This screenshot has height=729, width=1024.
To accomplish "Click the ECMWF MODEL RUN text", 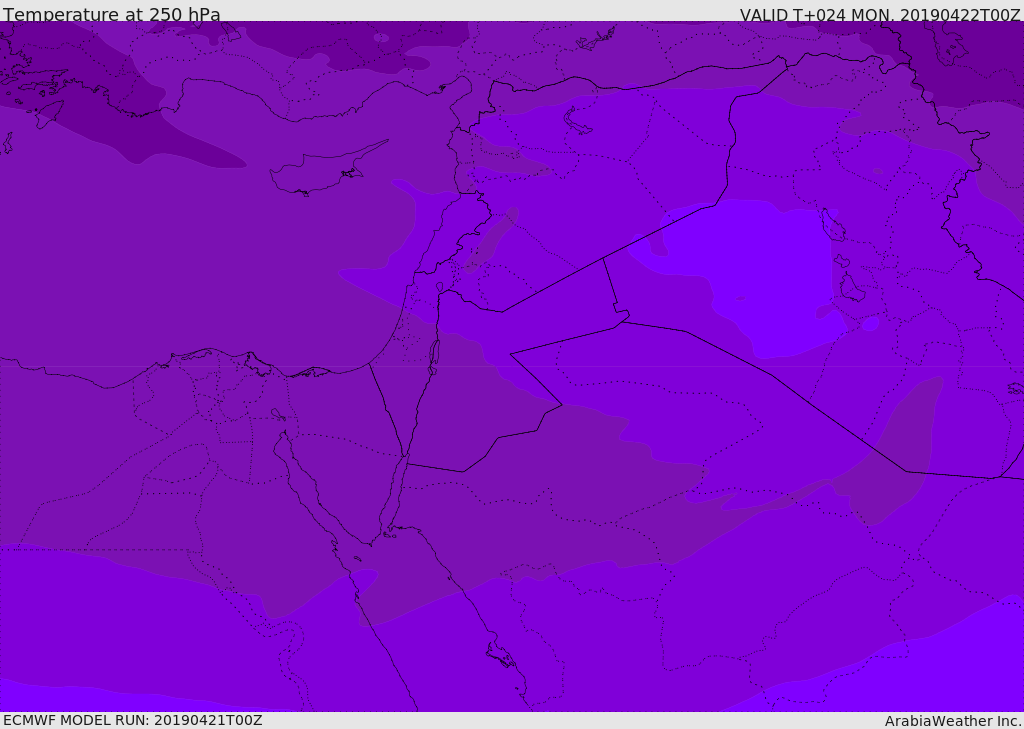I will pos(132,720).
